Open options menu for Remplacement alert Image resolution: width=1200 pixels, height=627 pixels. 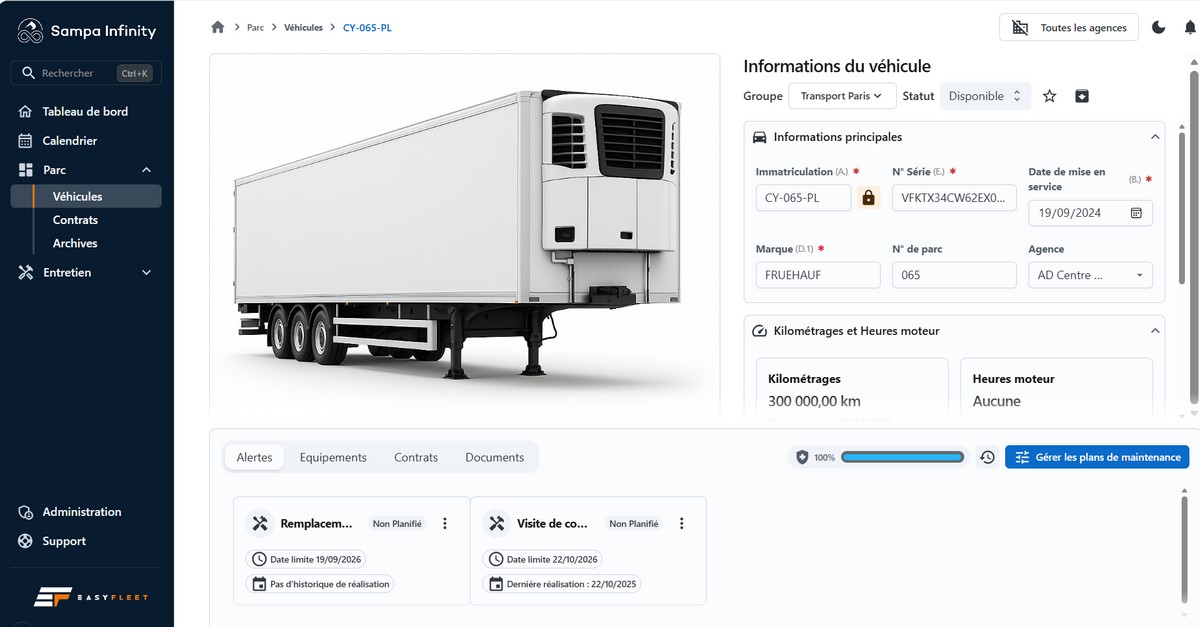point(445,523)
